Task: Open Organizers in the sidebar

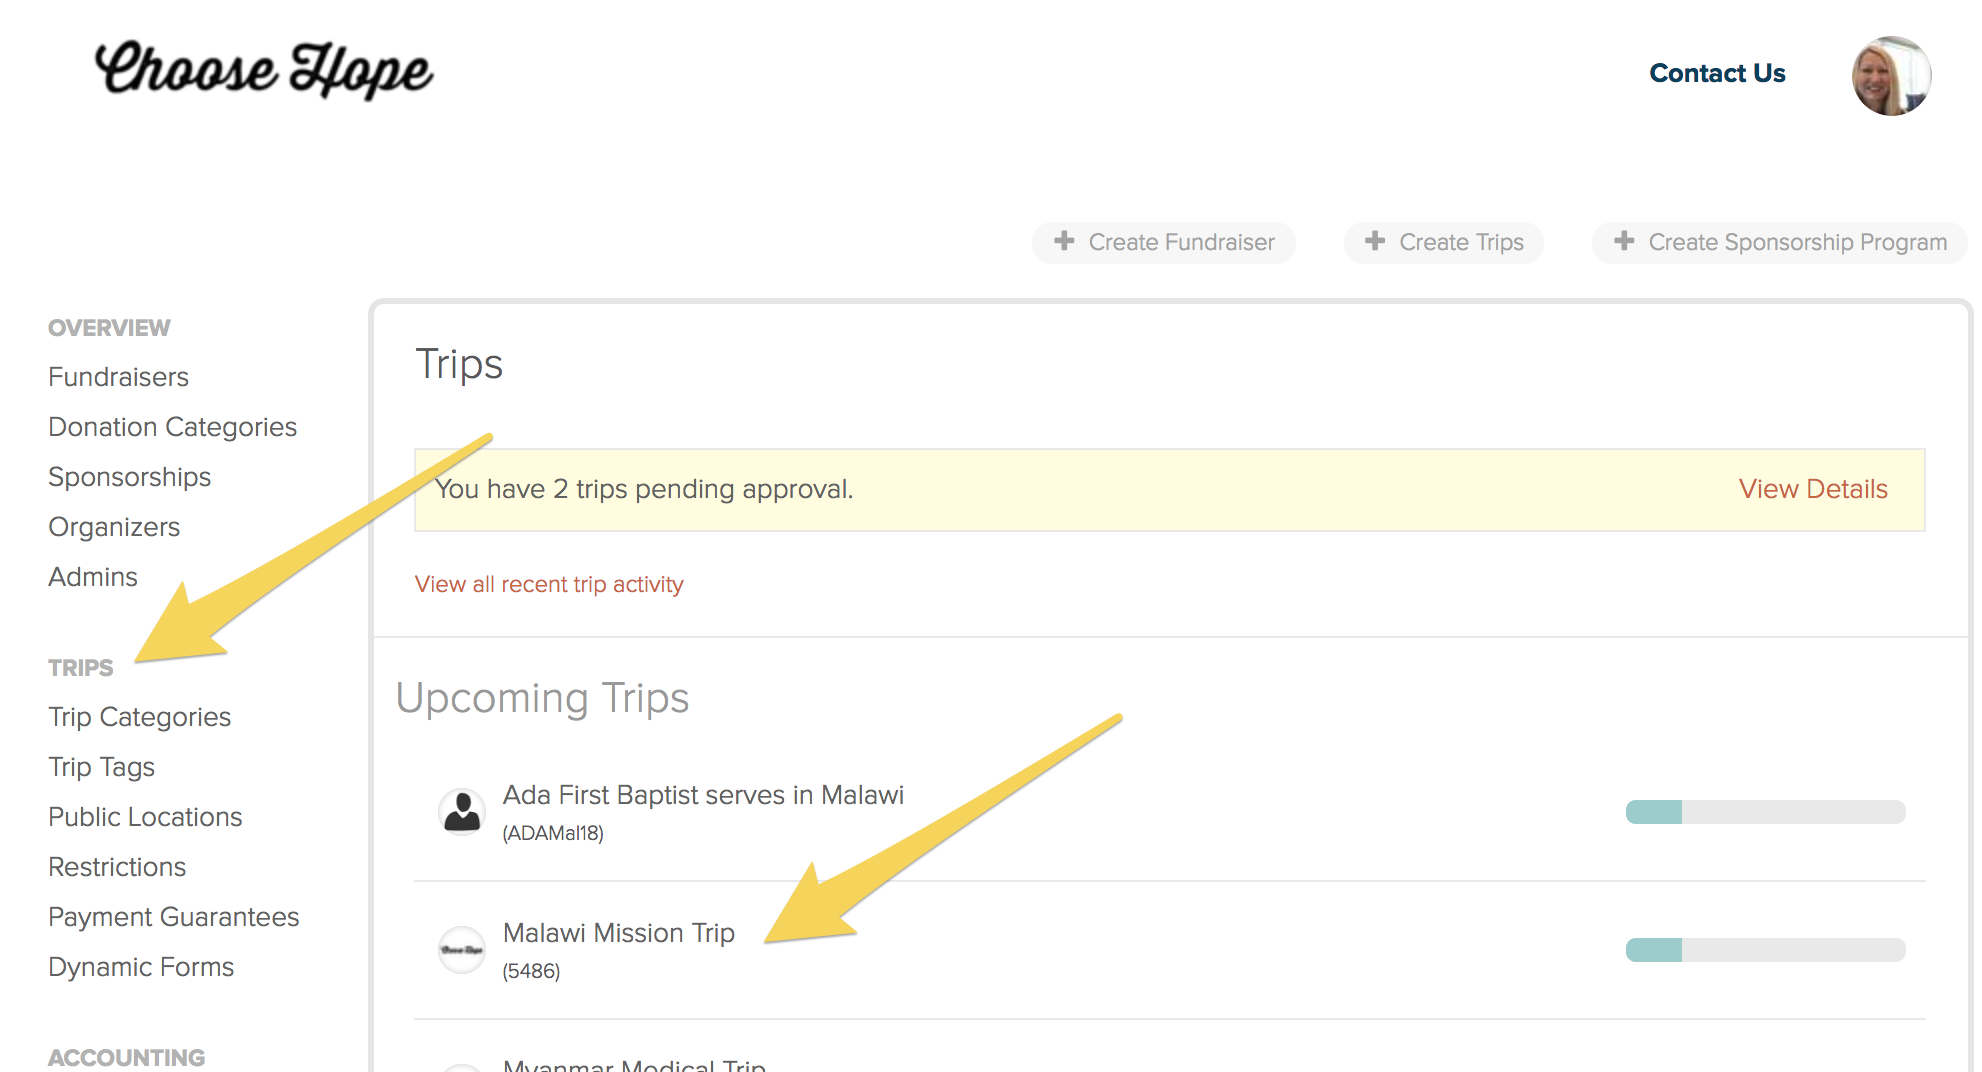Action: click(x=114, y=527)
